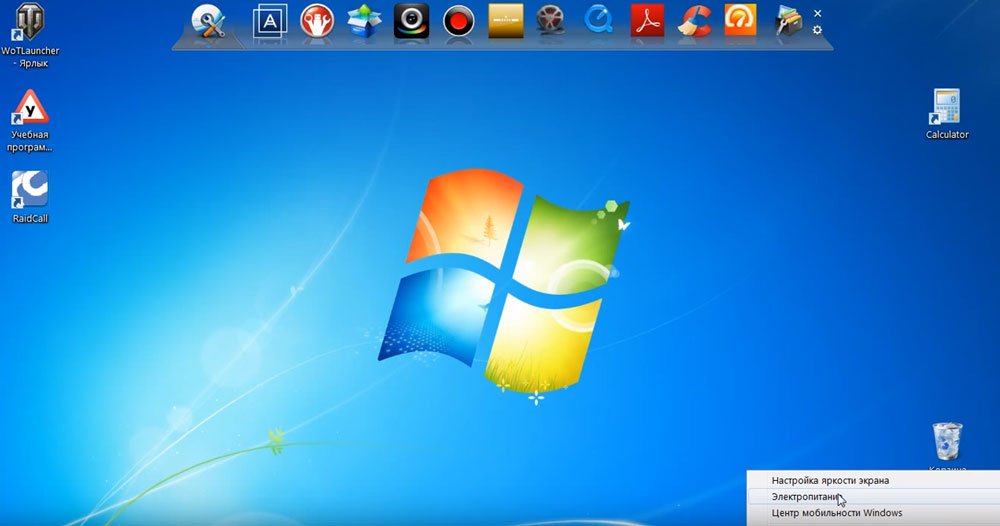Launch the black camera lens app icon
1000x526 pixels.
point(411,21)
